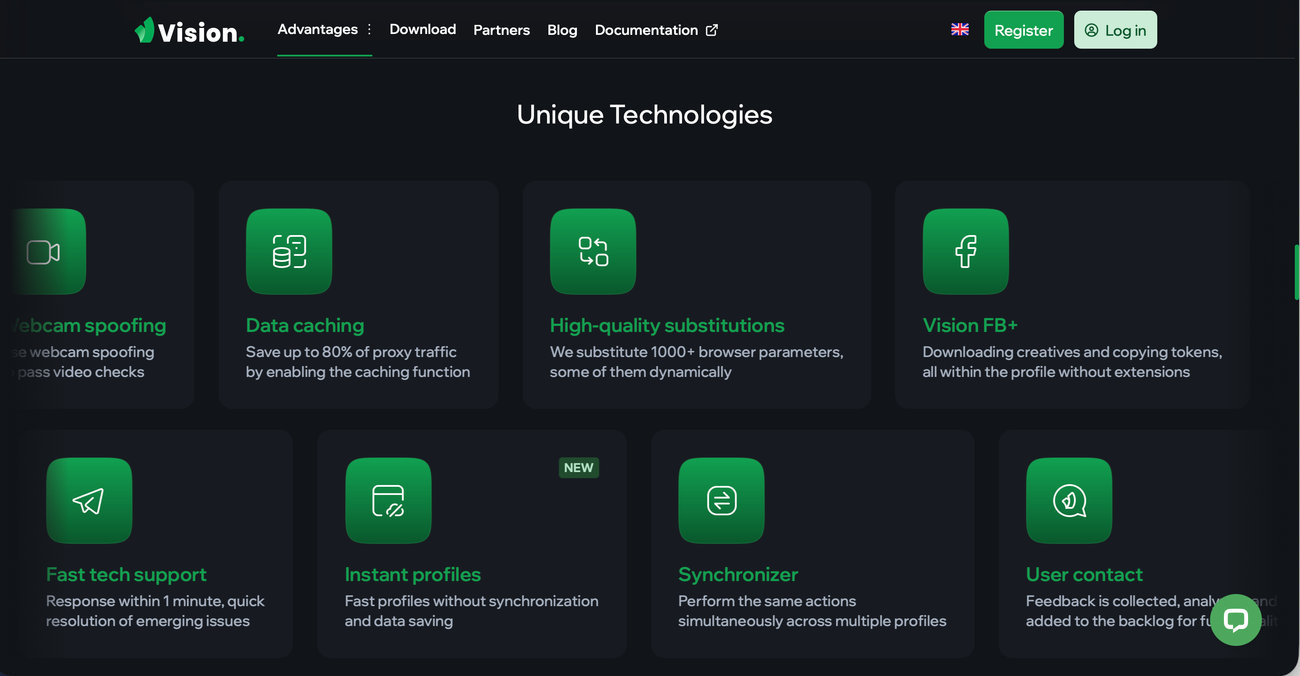The height and width of the screenshot is (676, 1300).
Task: Click the User contact chat-bubble icon
Action: [1069, 501]
